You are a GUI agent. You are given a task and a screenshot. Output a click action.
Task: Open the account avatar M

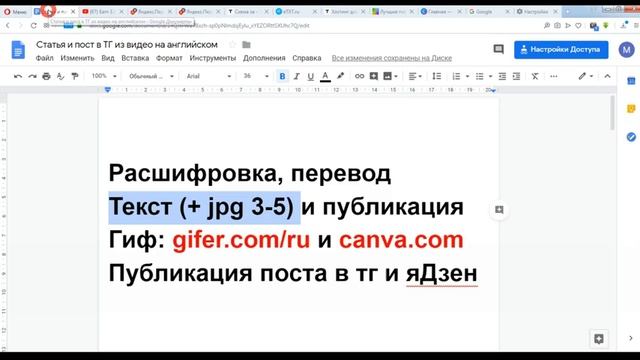click(x=626, y=50)
